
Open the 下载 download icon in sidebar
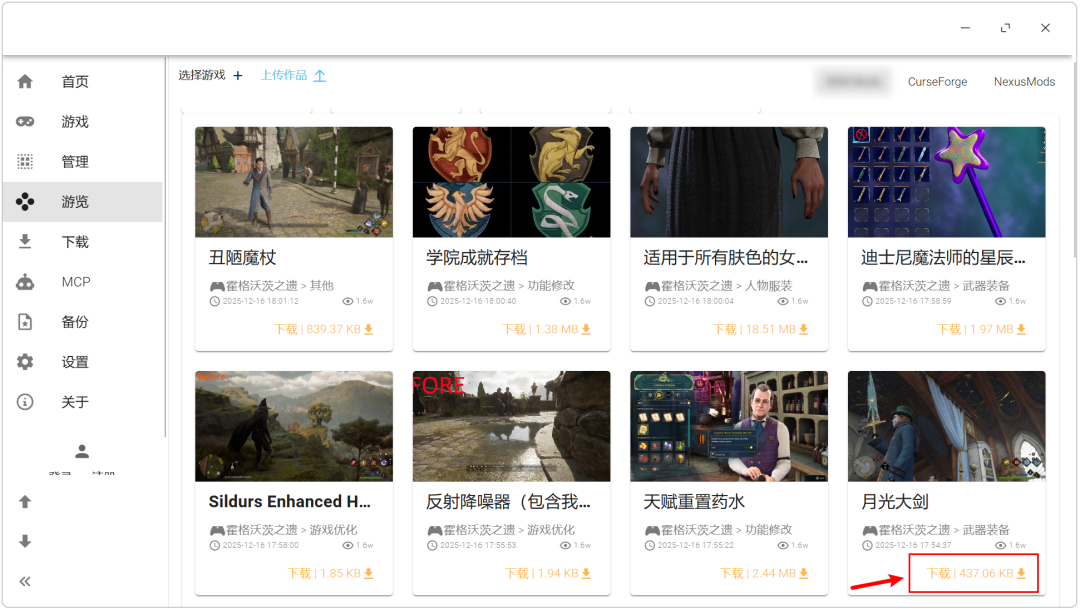click(x=25, y=241)
